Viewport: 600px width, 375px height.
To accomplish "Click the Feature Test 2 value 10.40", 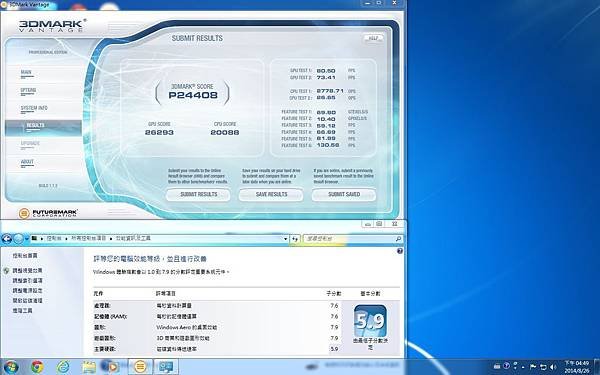I will point(326,119).
